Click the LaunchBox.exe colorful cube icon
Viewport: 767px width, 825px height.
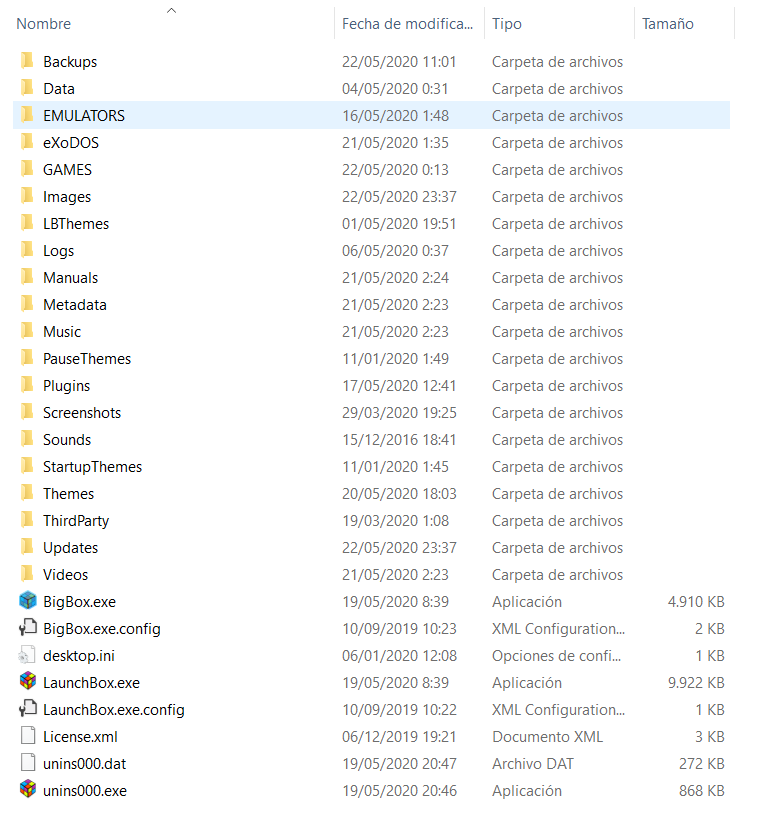tap(28, 681)
